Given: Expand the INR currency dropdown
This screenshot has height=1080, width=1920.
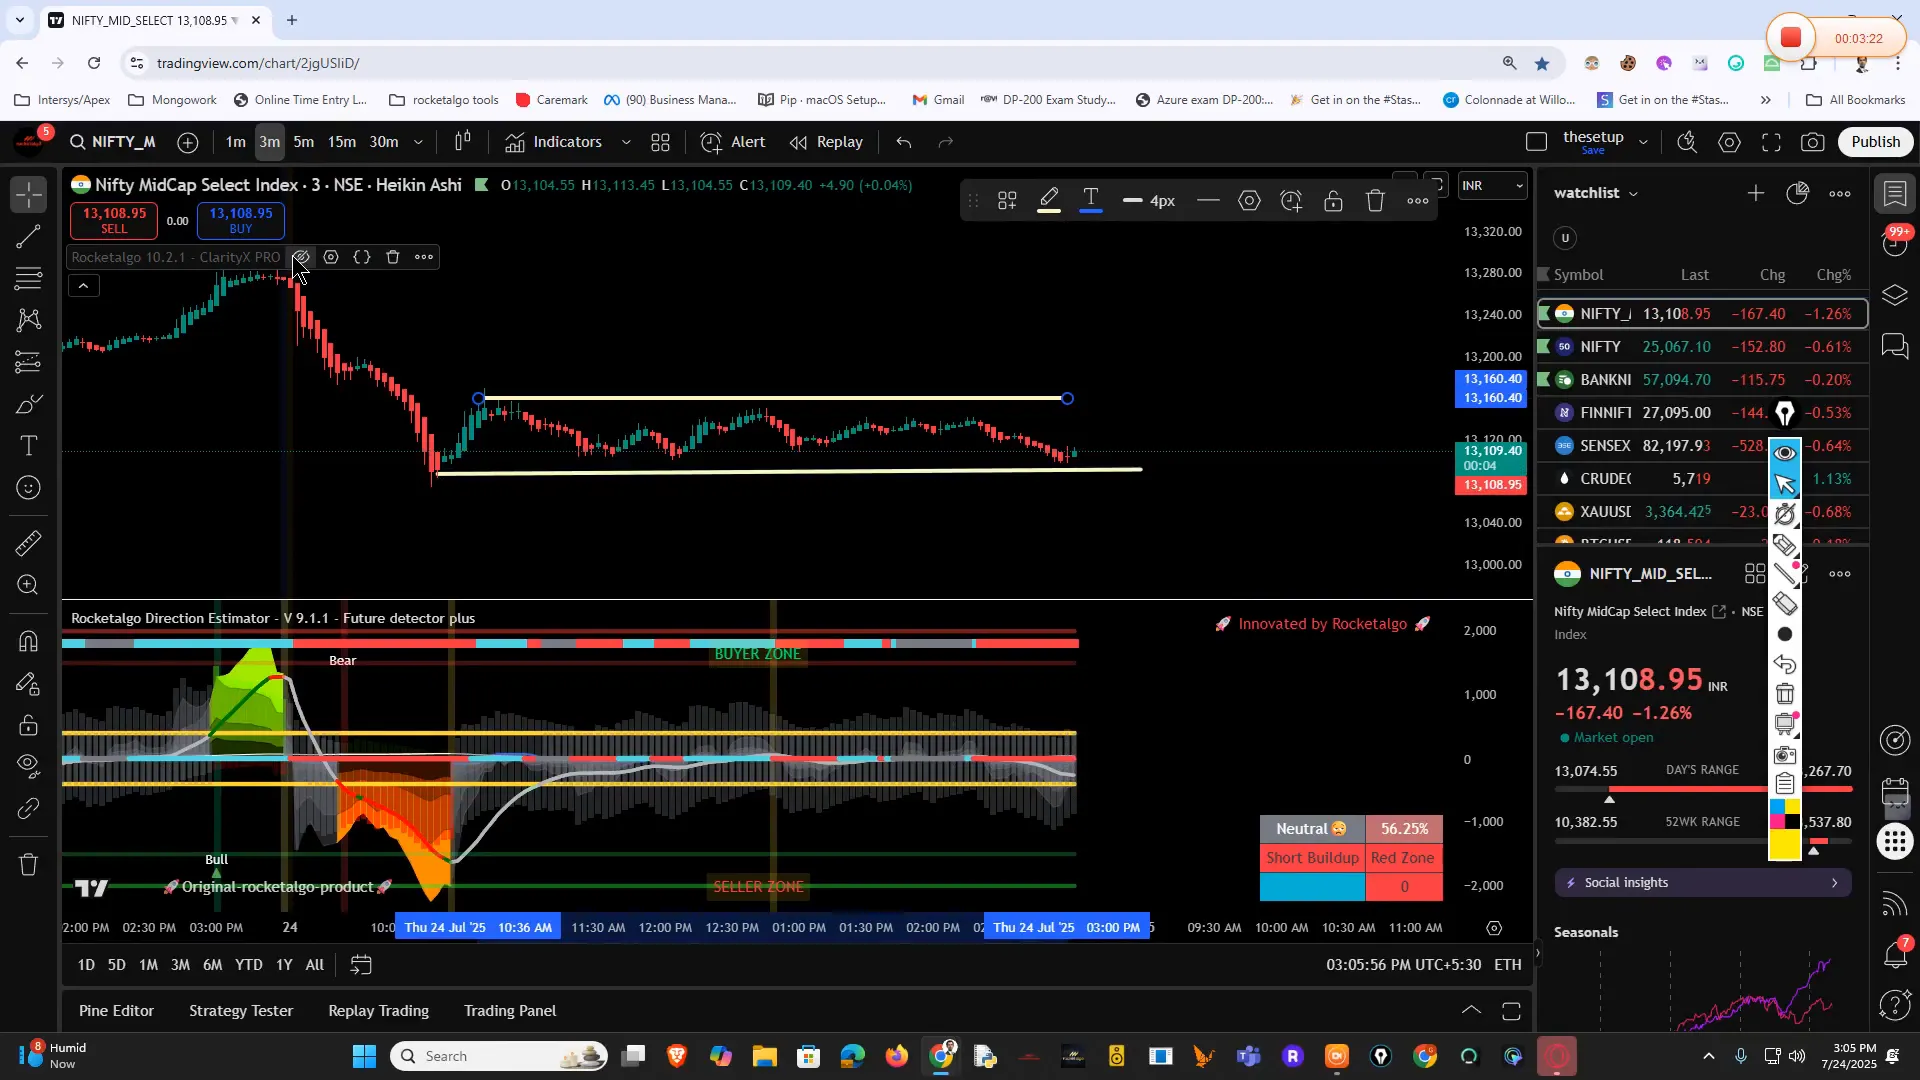Looking at the screenshot, I should pos(1493,186).
